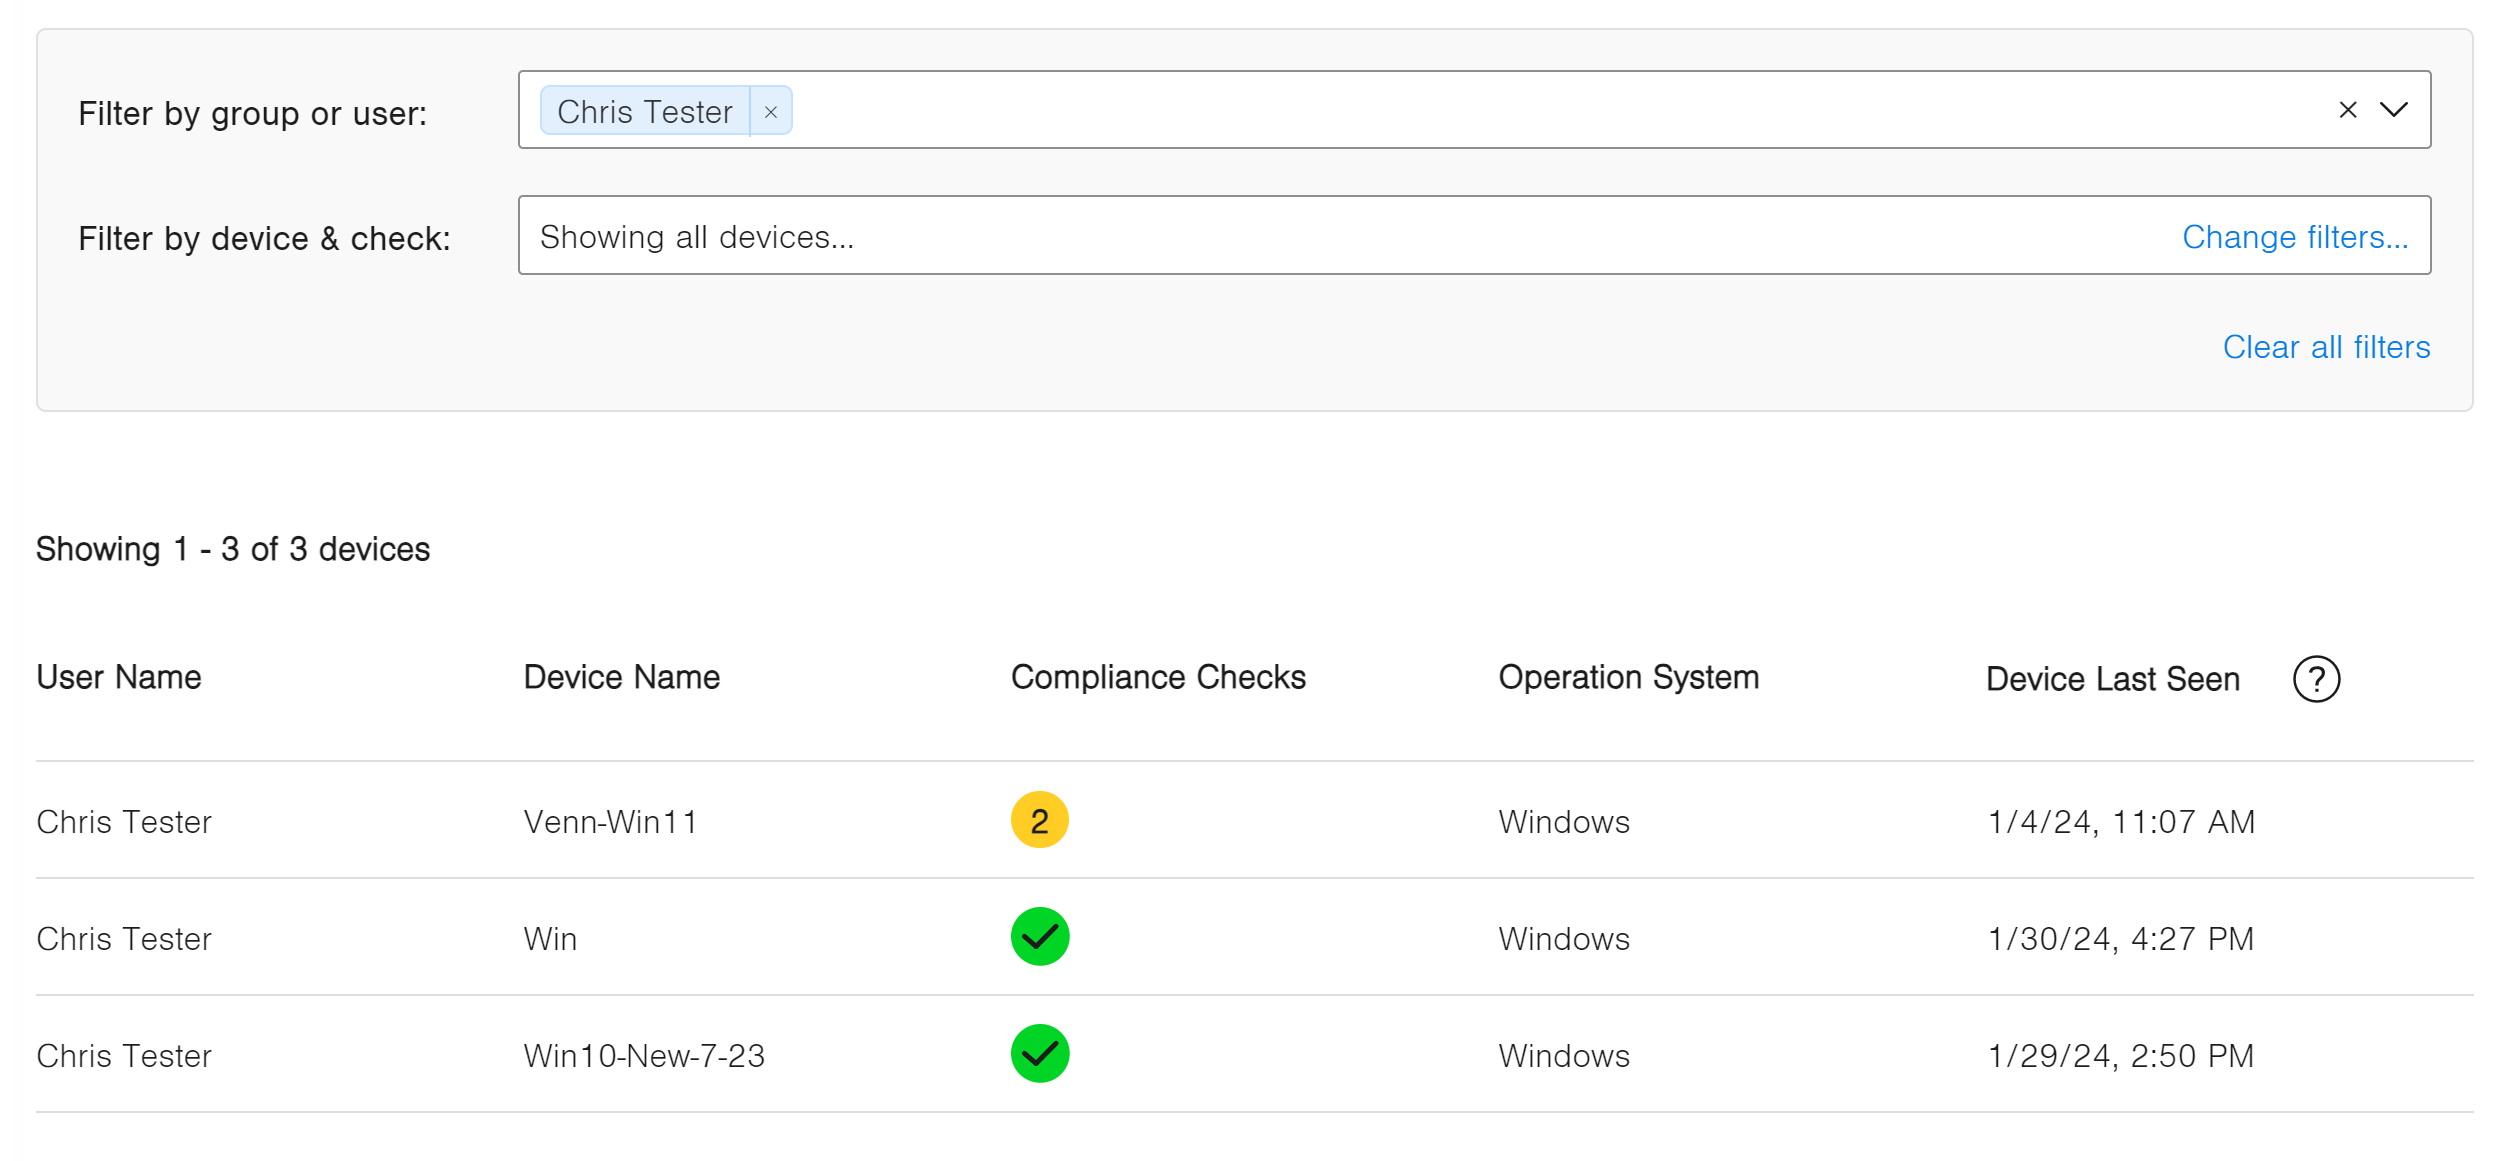
Task: Clear the group or user filter via X icon
Action: (x=2347, y=110)
